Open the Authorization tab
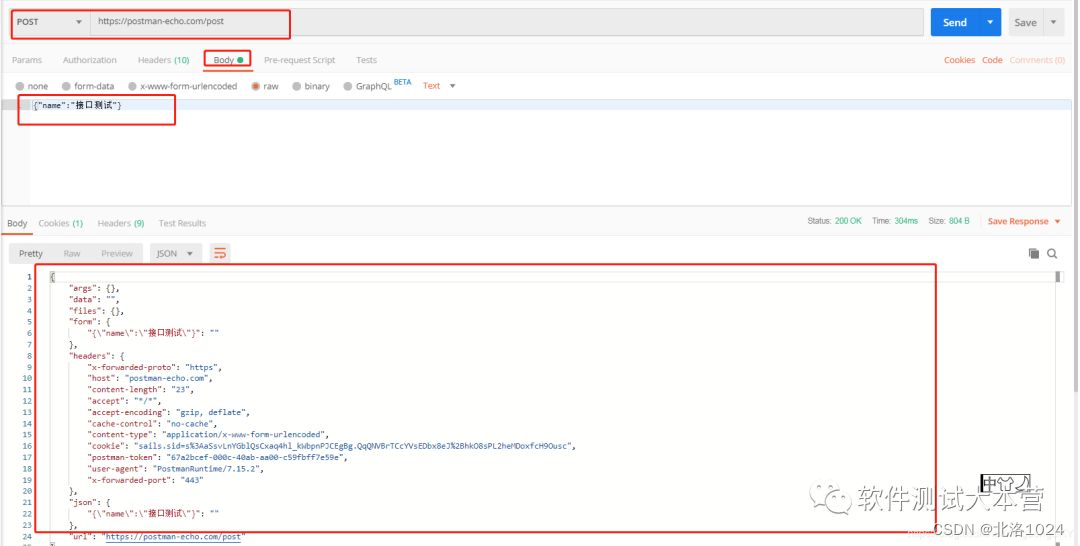 point(90,60)
